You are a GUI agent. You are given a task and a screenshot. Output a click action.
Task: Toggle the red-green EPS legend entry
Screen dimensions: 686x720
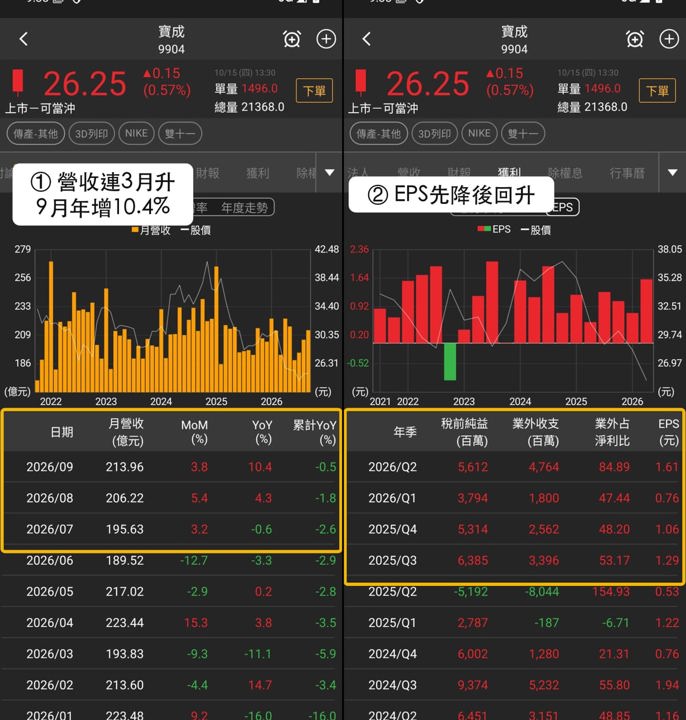pyautogui.click(x=494, y=229)
